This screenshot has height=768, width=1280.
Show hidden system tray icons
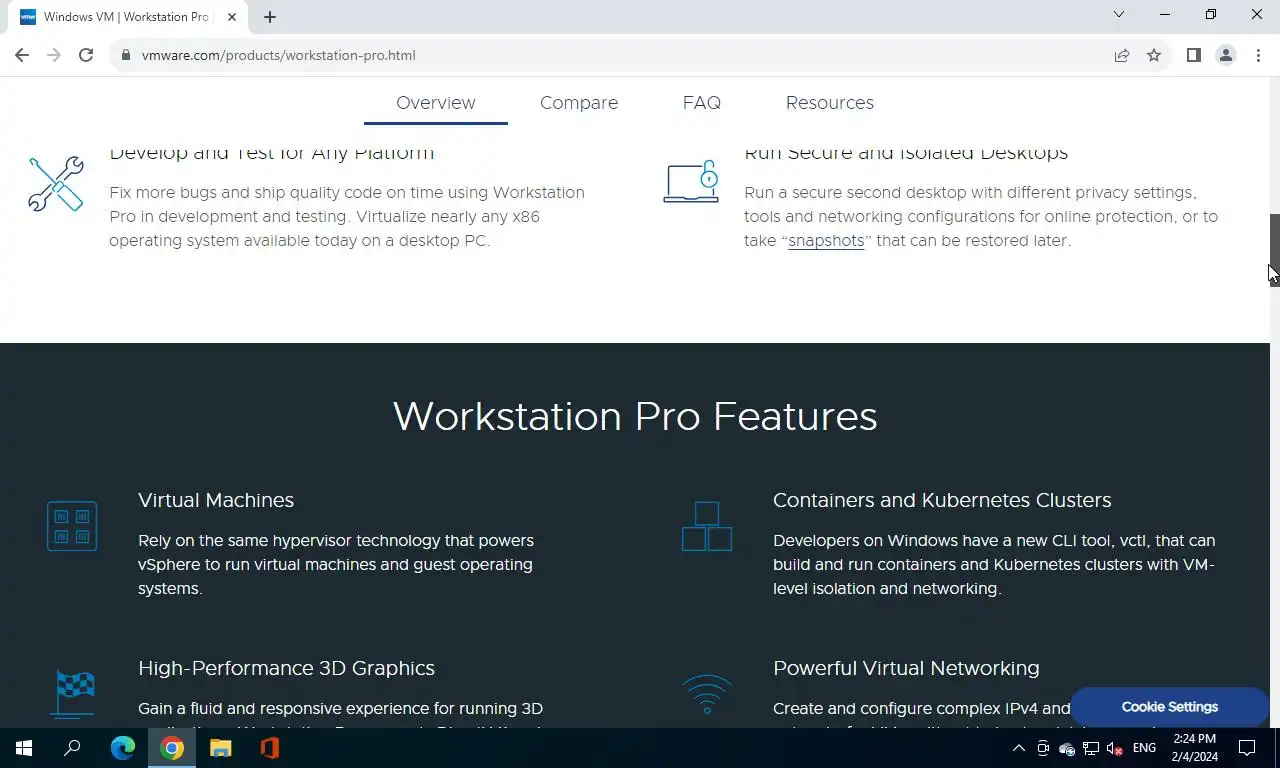1019,748
